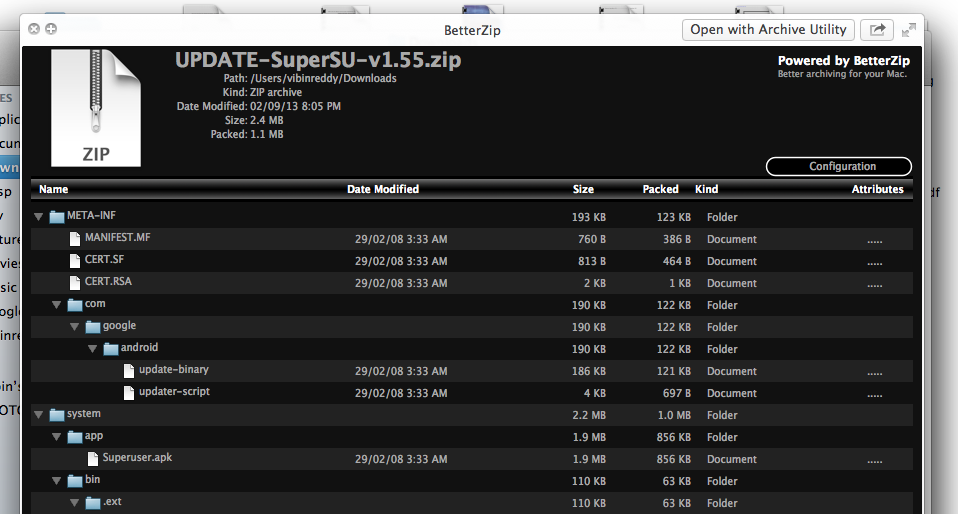
Task: Click the 697 B packed size of updater-script
Action: coord(676,393)
